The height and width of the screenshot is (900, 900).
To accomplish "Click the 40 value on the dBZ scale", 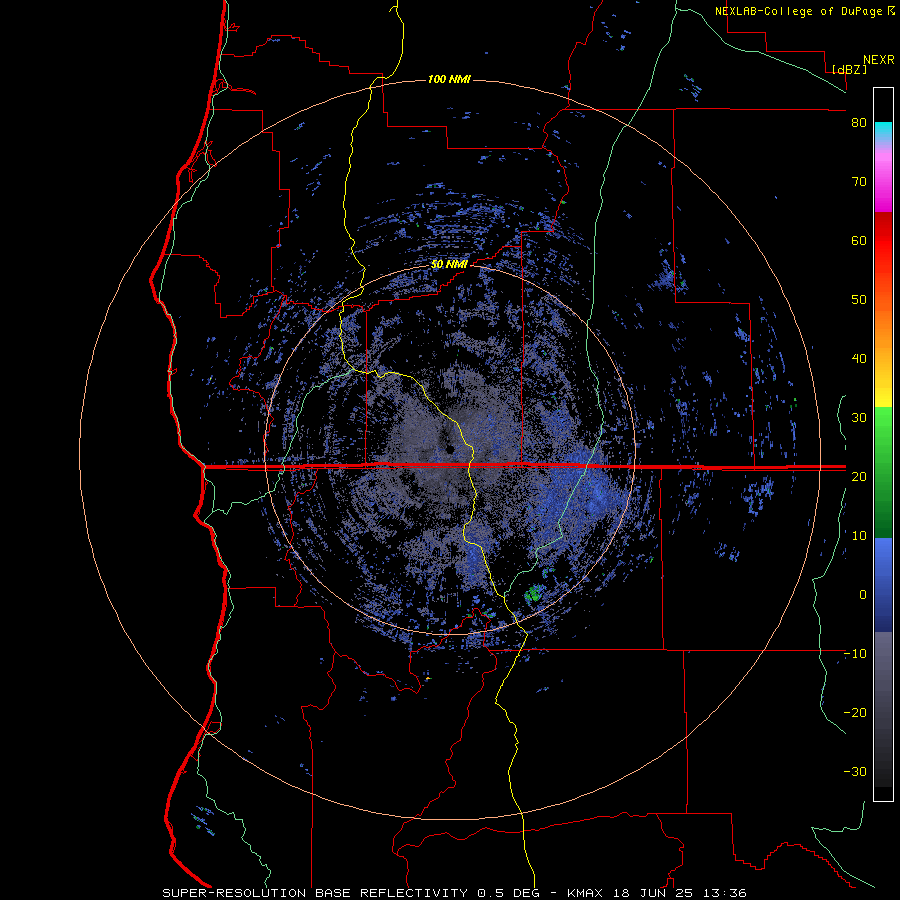I will [859, 359].
